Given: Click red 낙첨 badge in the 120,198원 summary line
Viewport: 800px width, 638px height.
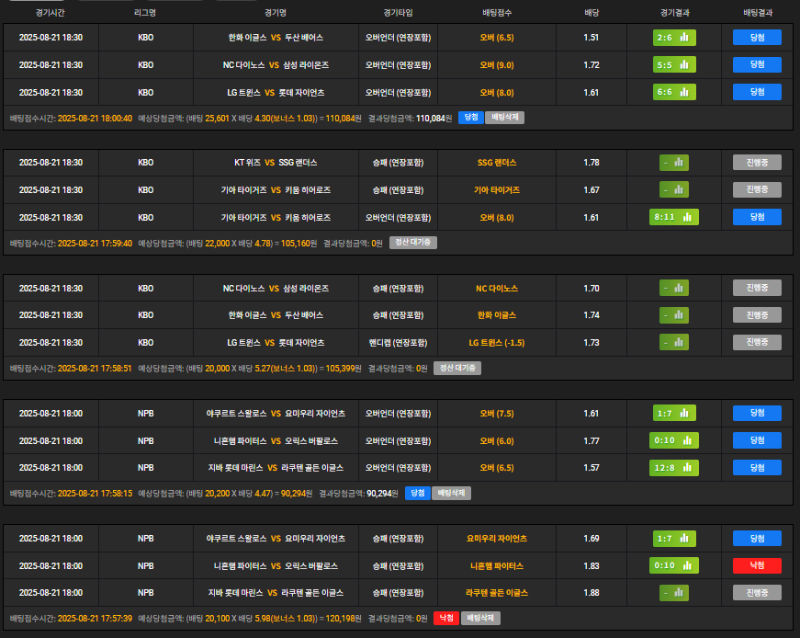Looking at the screenshot, I should pyautogui.click(x=446, y=618).
